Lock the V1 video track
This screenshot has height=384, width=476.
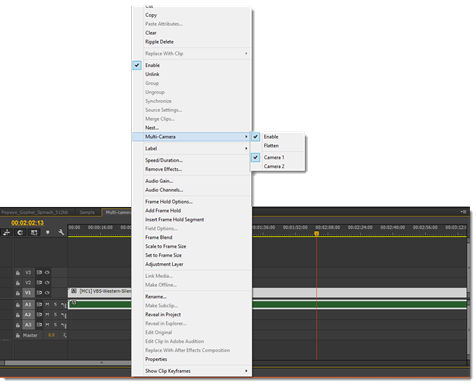(18, 293)
